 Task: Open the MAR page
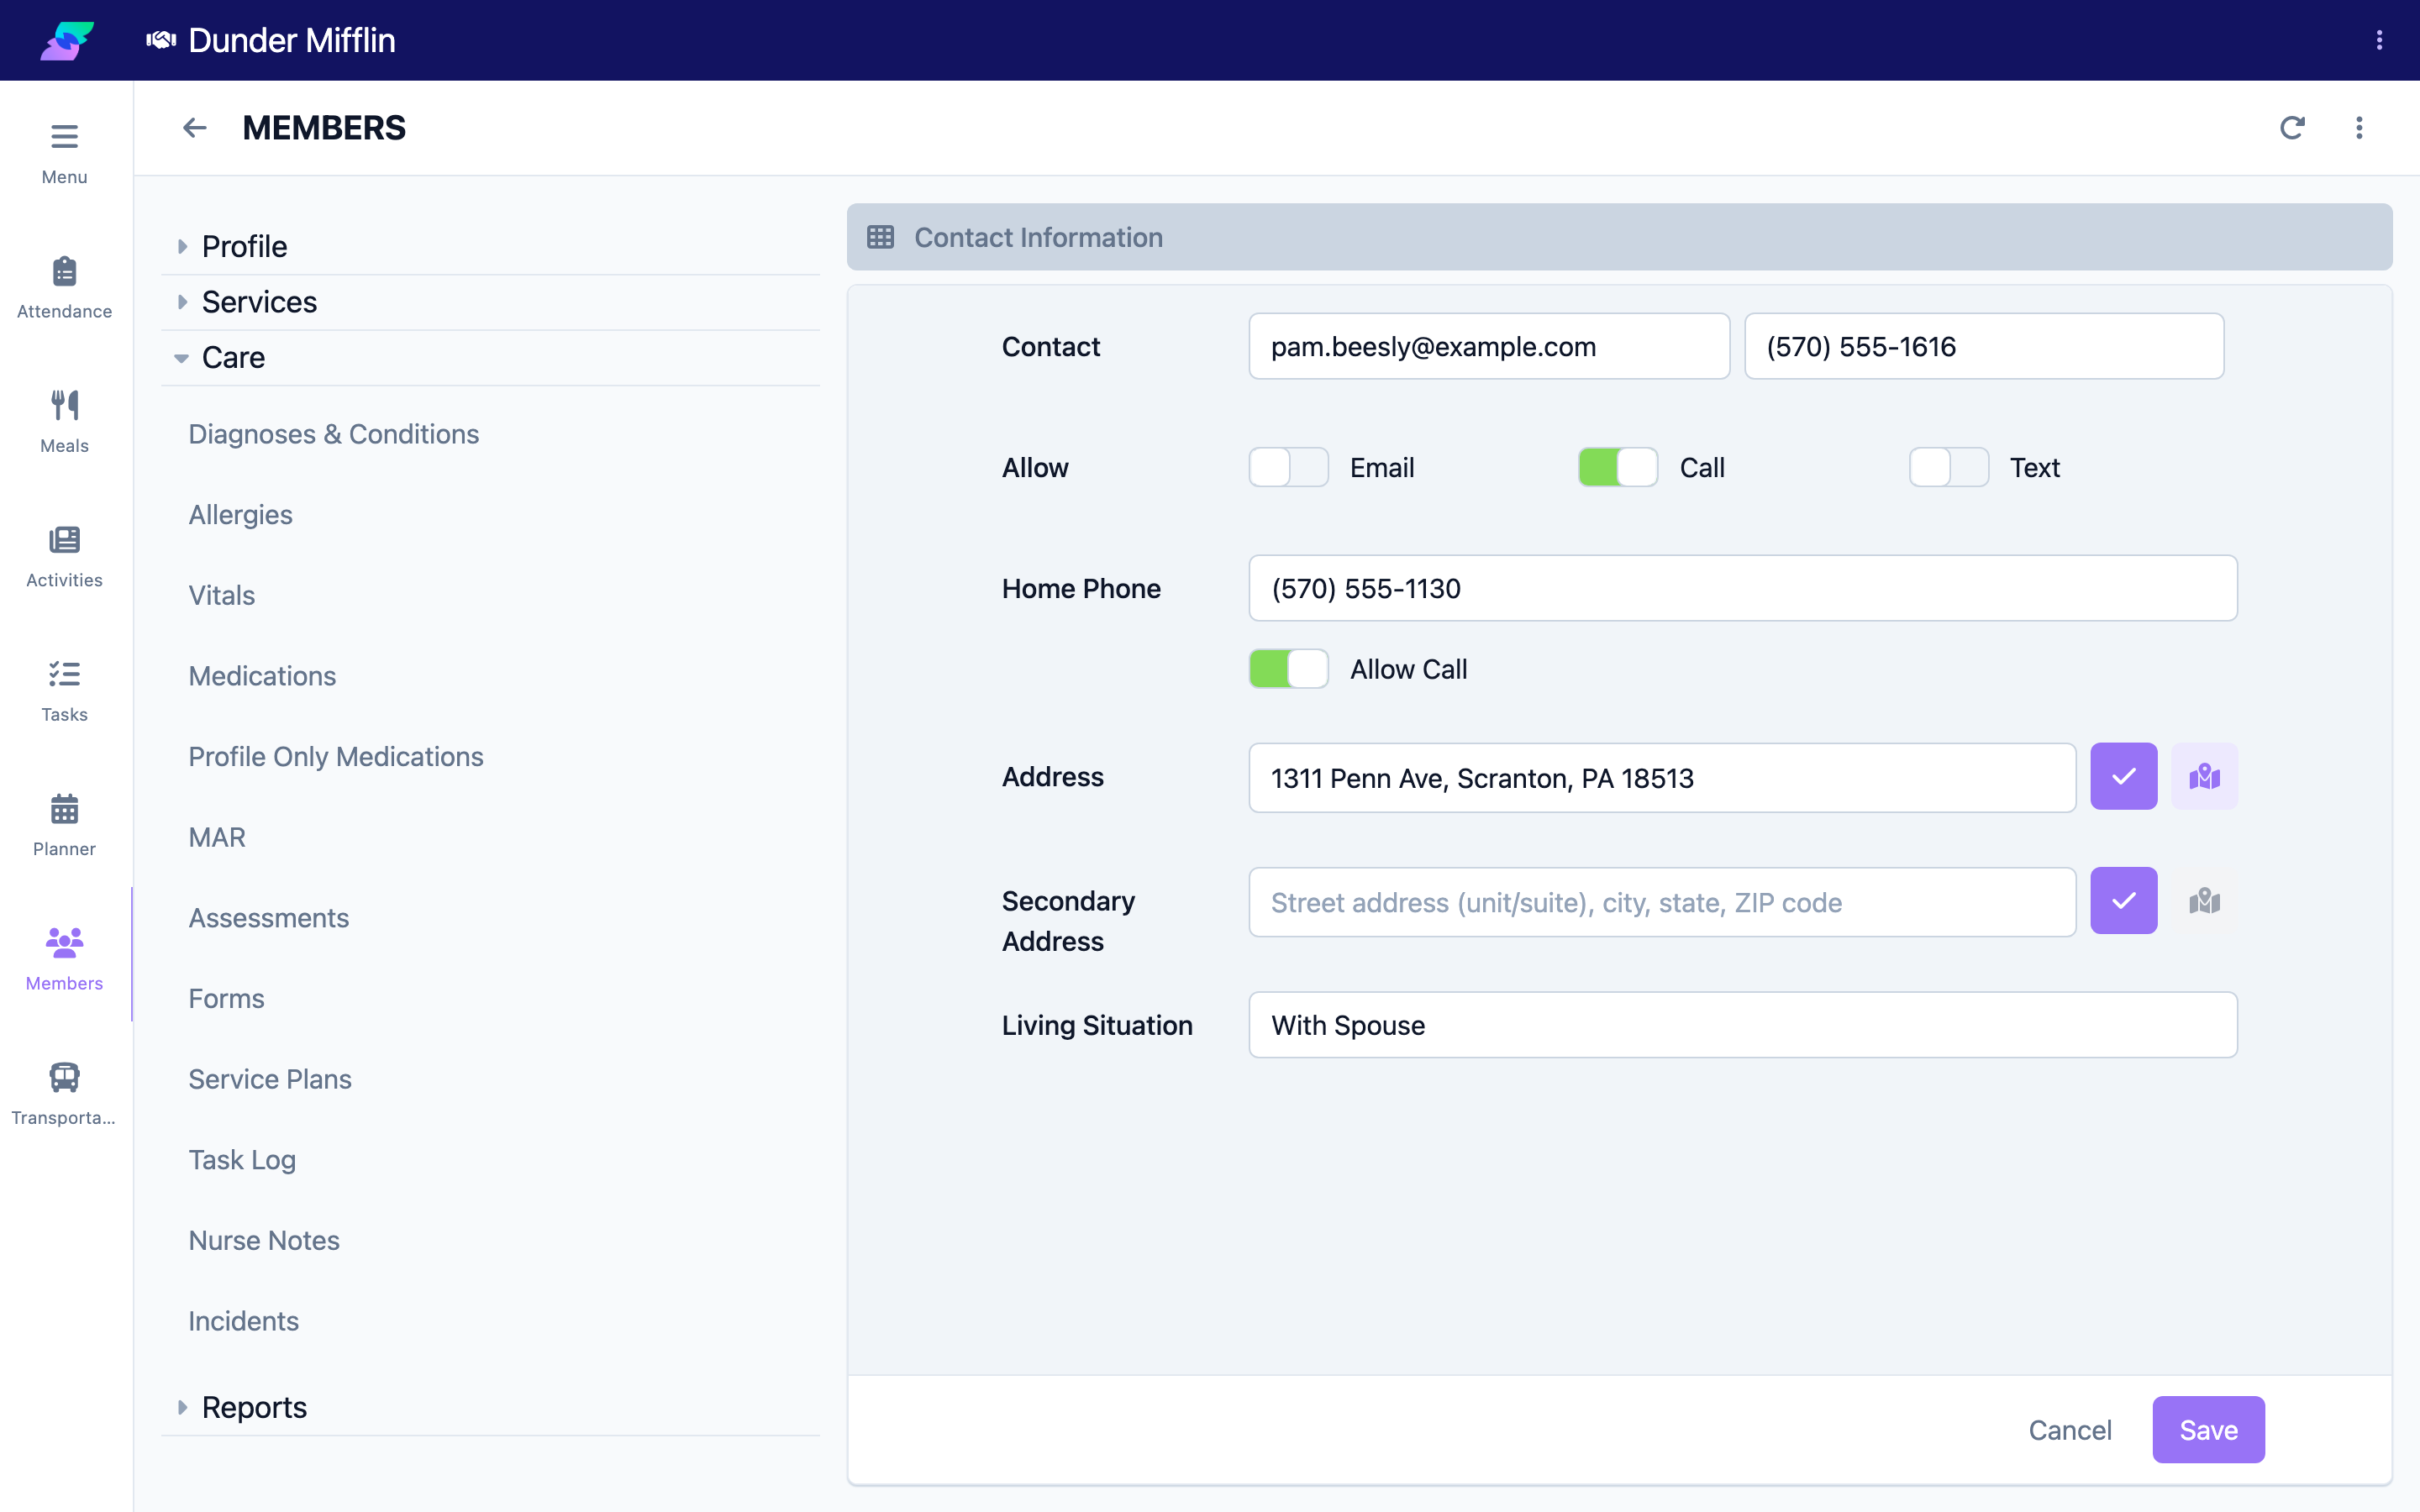pyautogui.click(x=217, y=837)
